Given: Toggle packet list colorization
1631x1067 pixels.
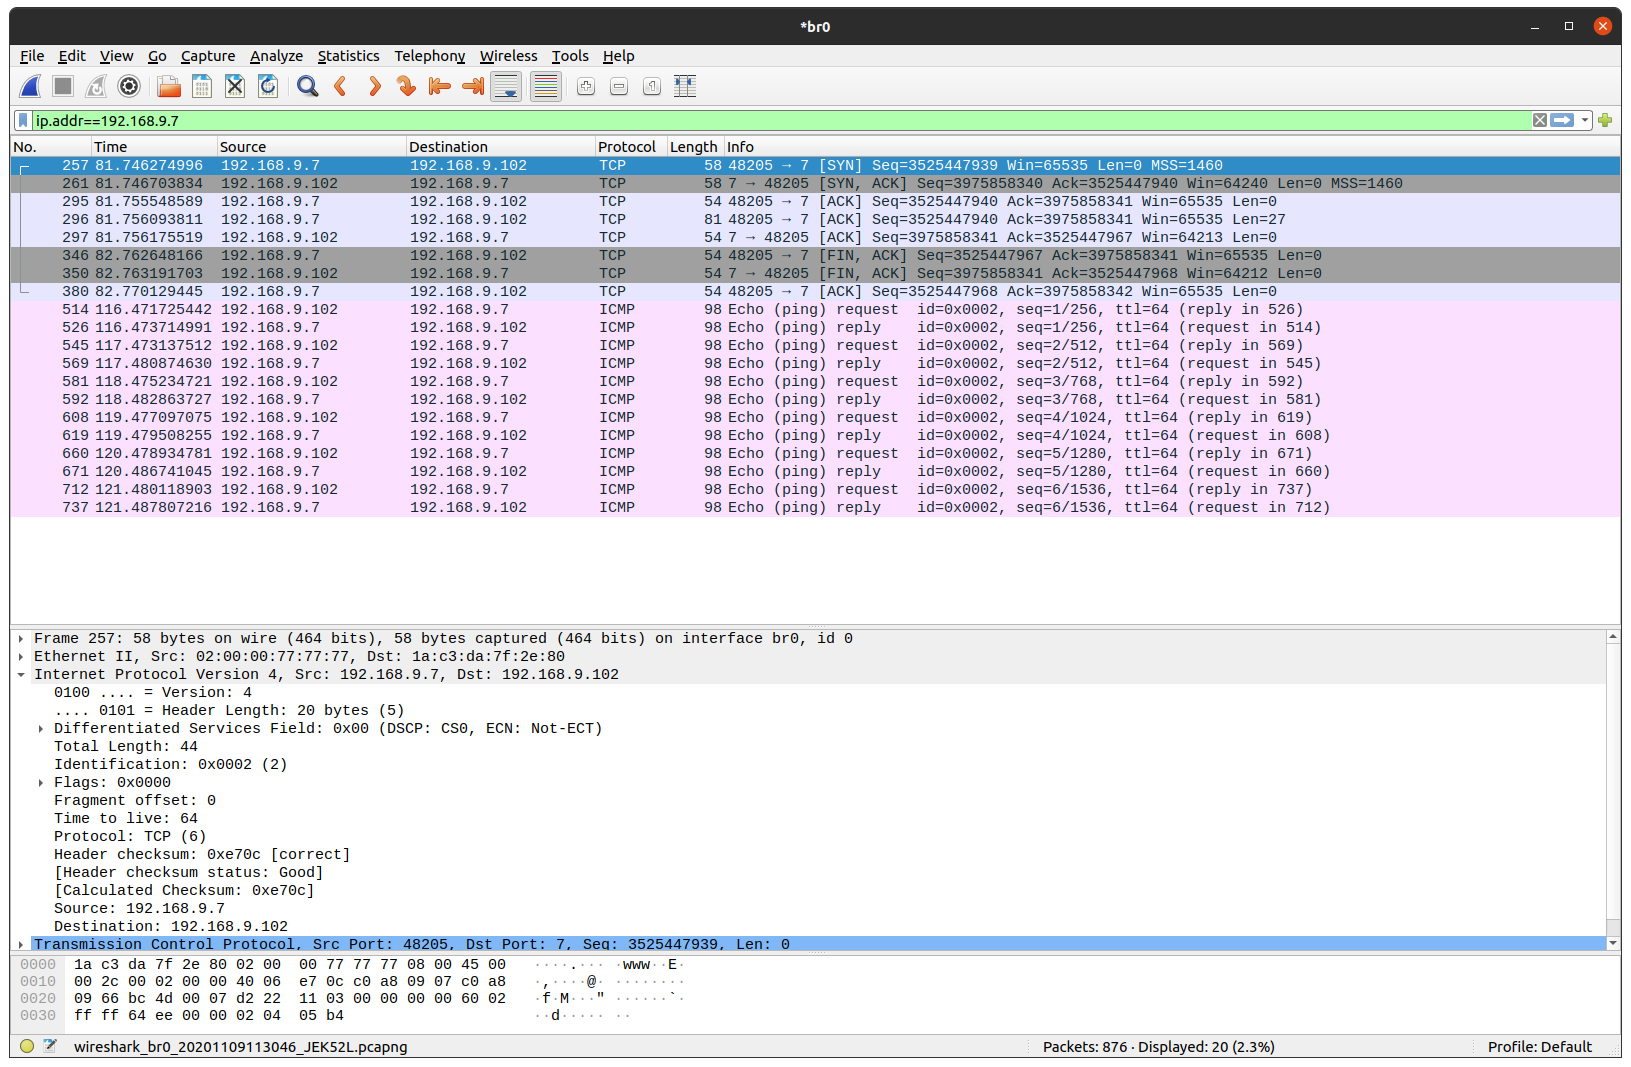Looking at the screenshot, I should 545,87.
